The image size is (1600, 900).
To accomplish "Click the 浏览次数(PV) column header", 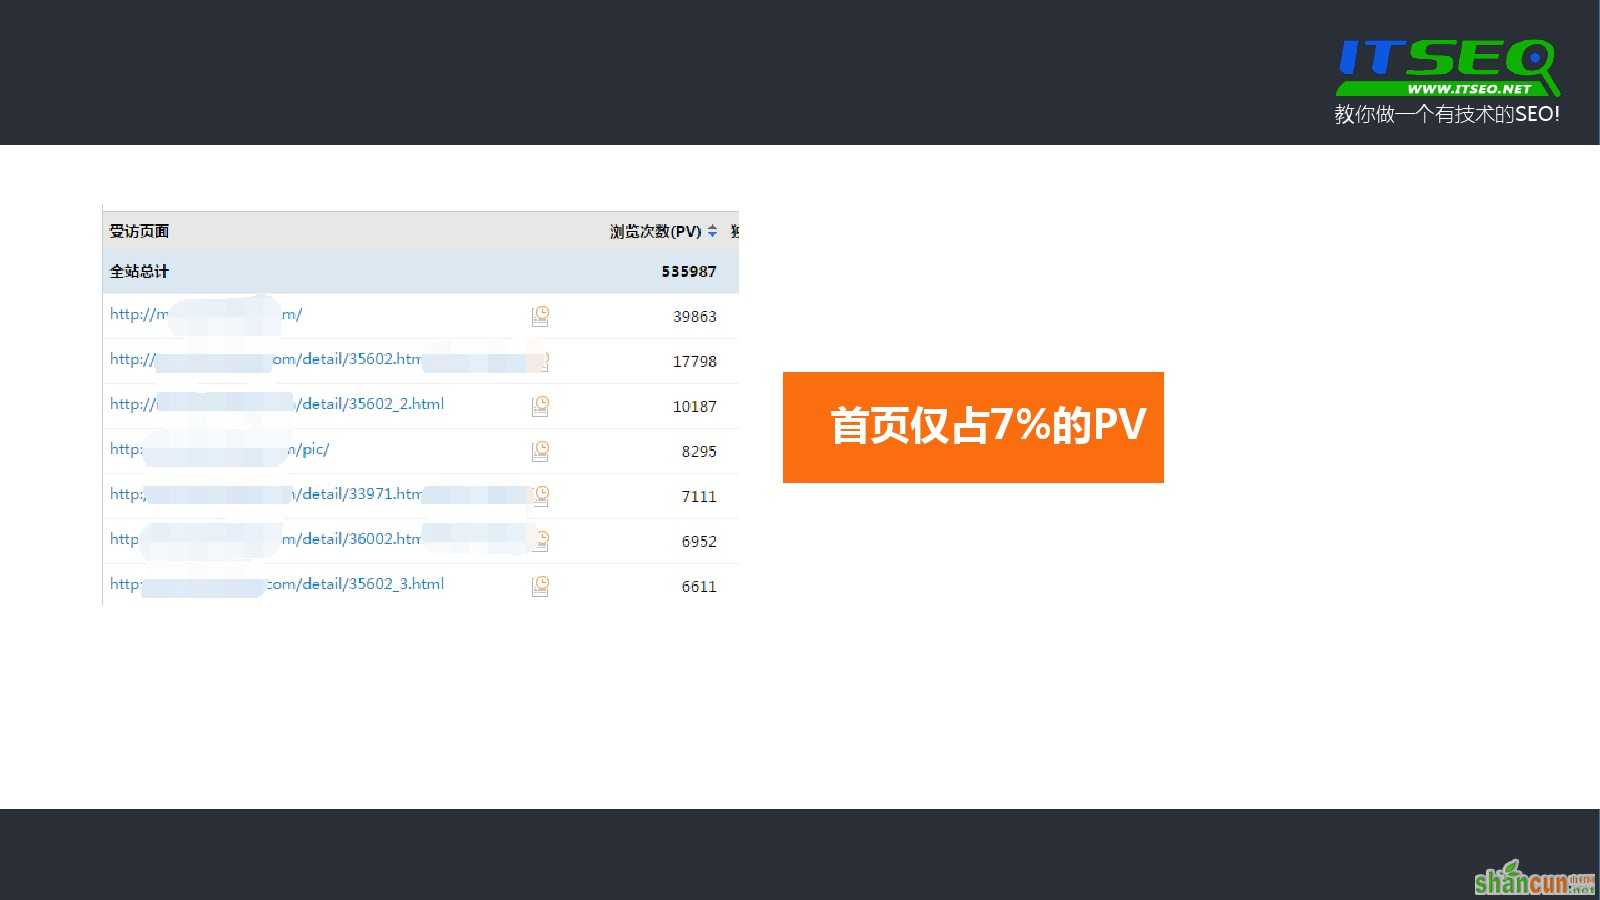I will [x=655, y=231].
